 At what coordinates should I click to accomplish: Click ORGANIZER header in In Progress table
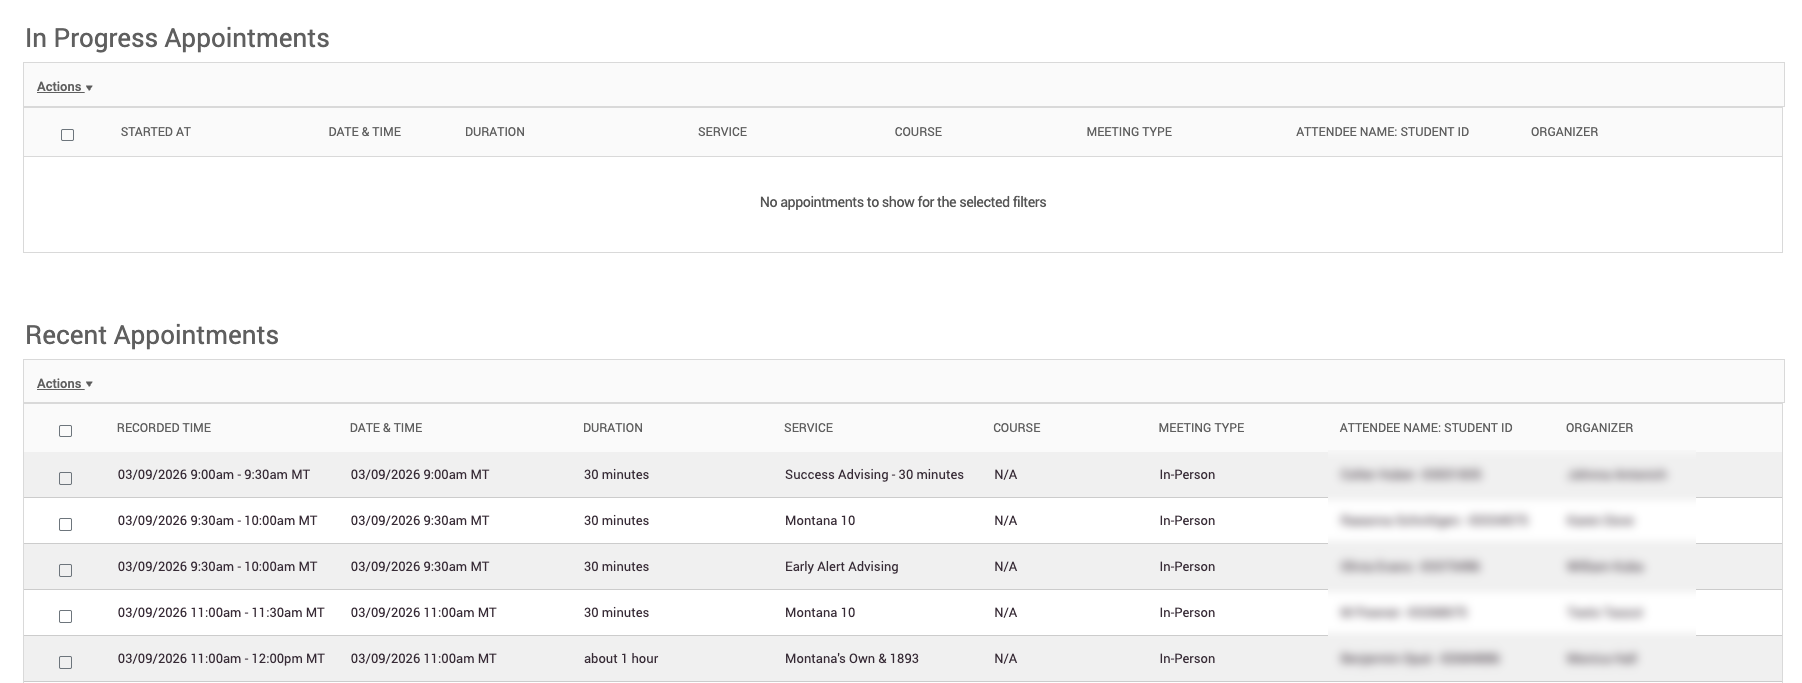point(1564,132)
